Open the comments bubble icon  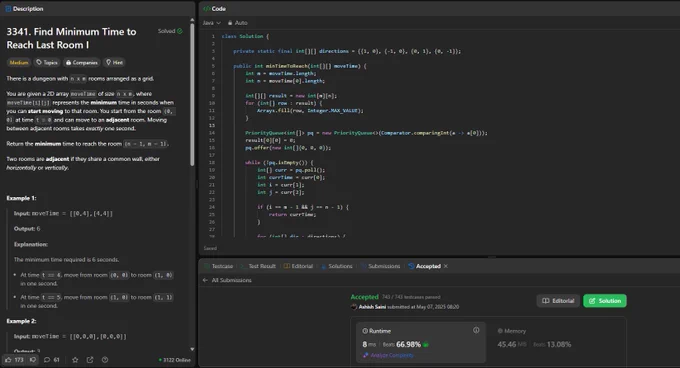[x=47, y=360]
